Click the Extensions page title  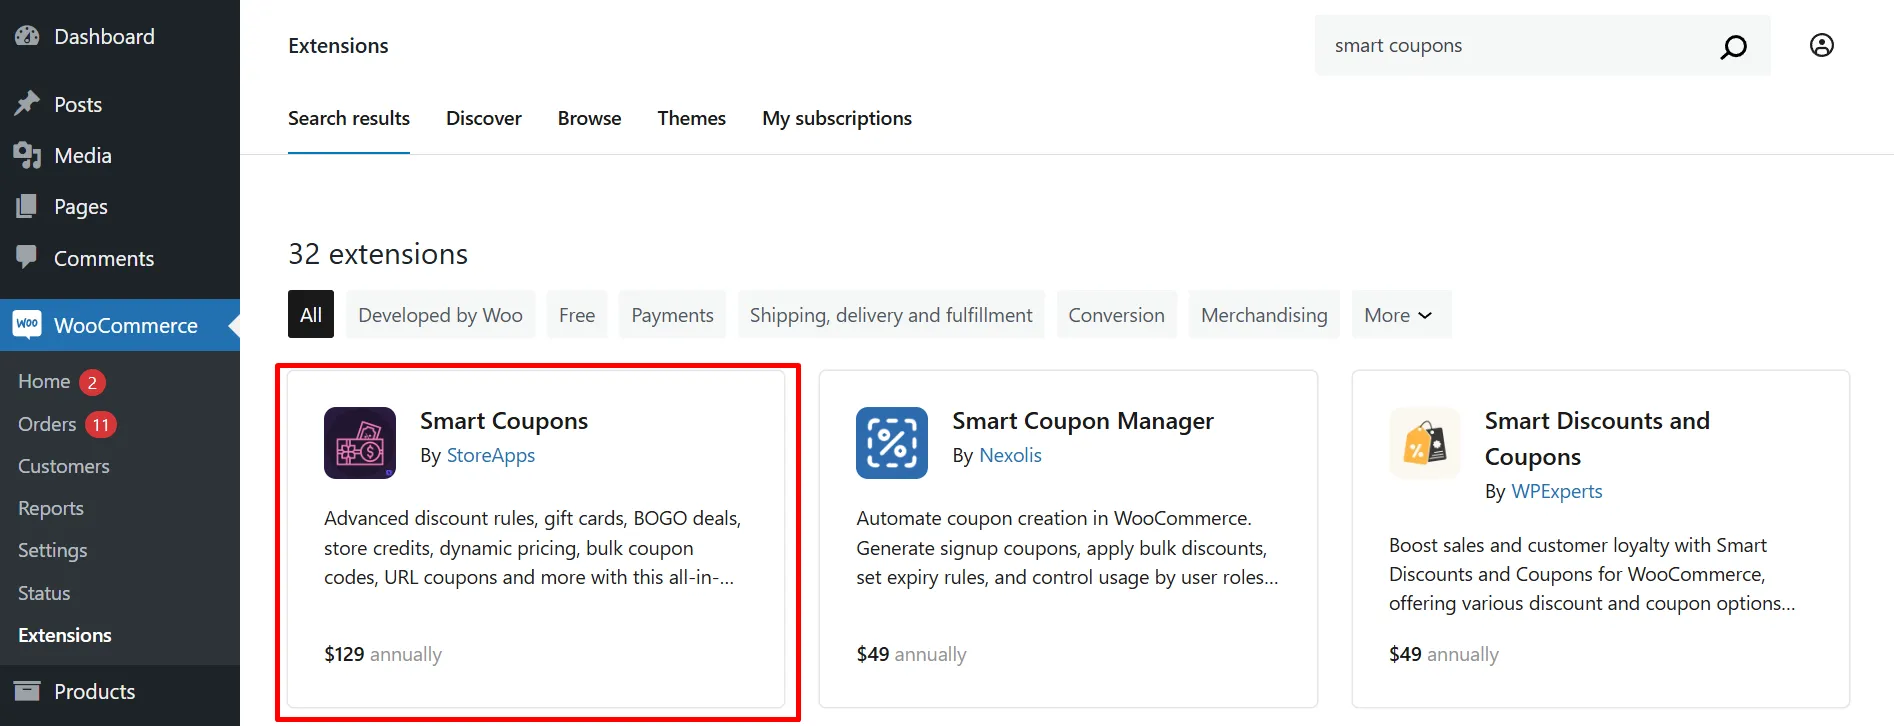[x=338, y=46]
